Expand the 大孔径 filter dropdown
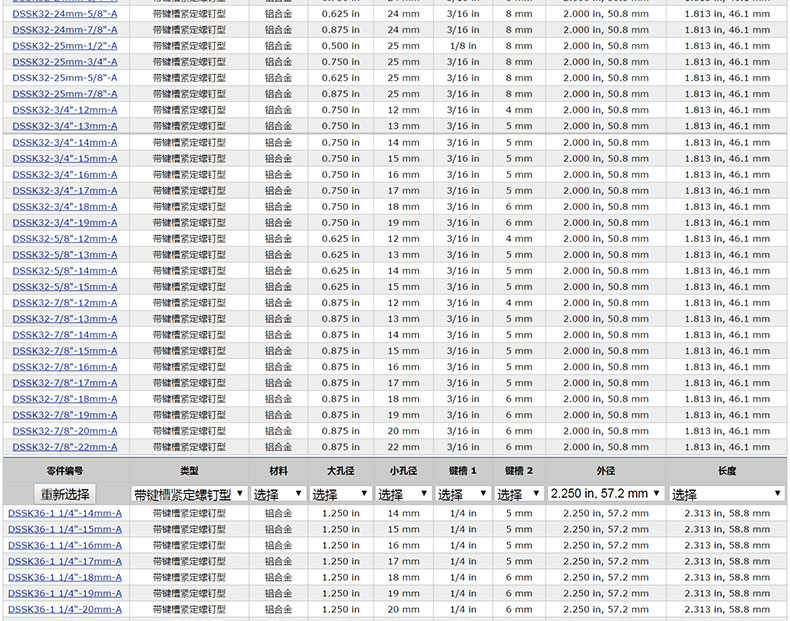The width and height of the screenshot is (790, 621). pos(339,494)
